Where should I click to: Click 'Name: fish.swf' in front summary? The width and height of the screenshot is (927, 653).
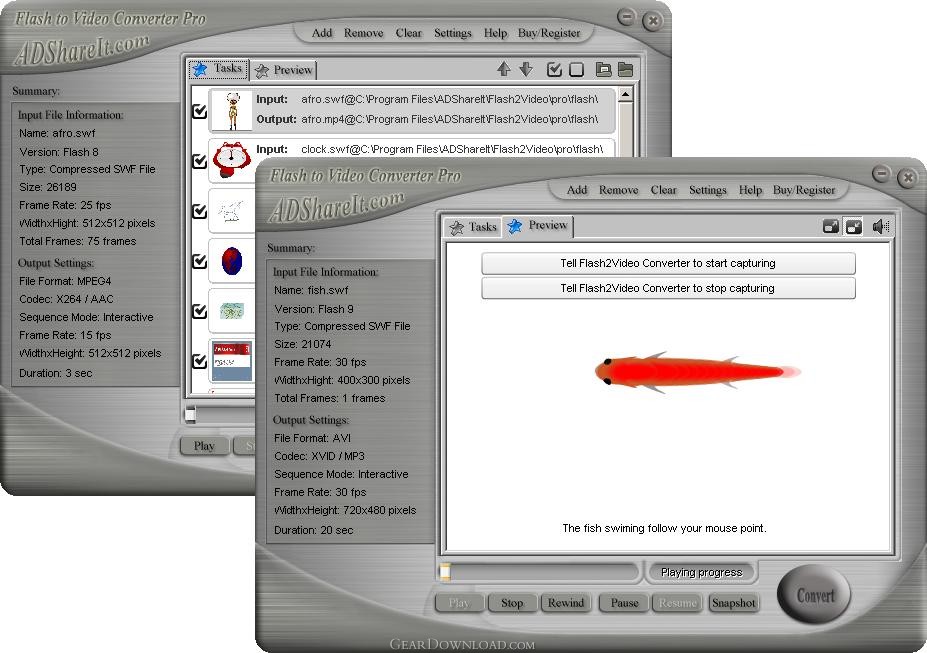pyautogui.click(x=311, y=290)
